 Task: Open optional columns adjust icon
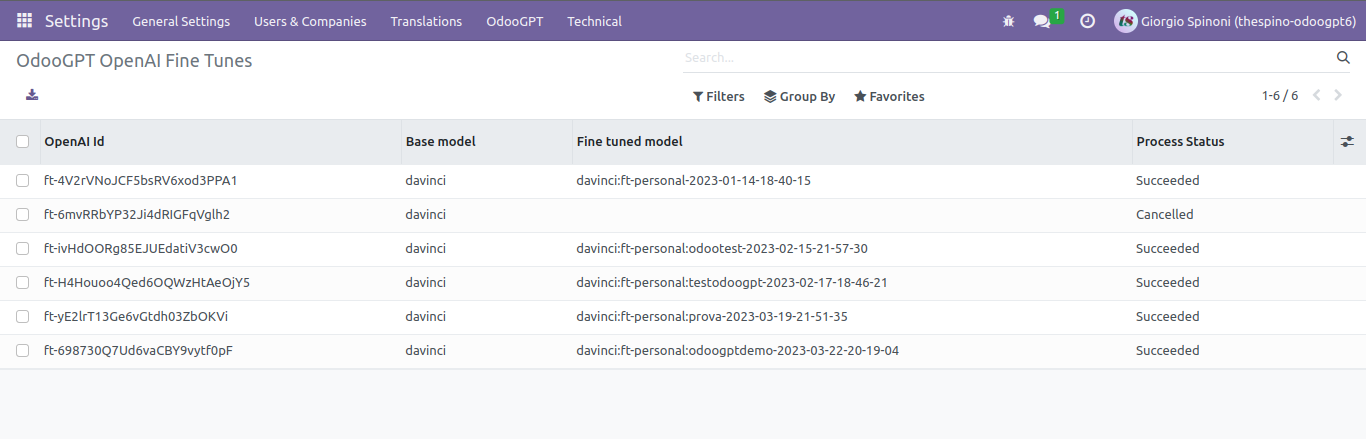pos(1347,142)
